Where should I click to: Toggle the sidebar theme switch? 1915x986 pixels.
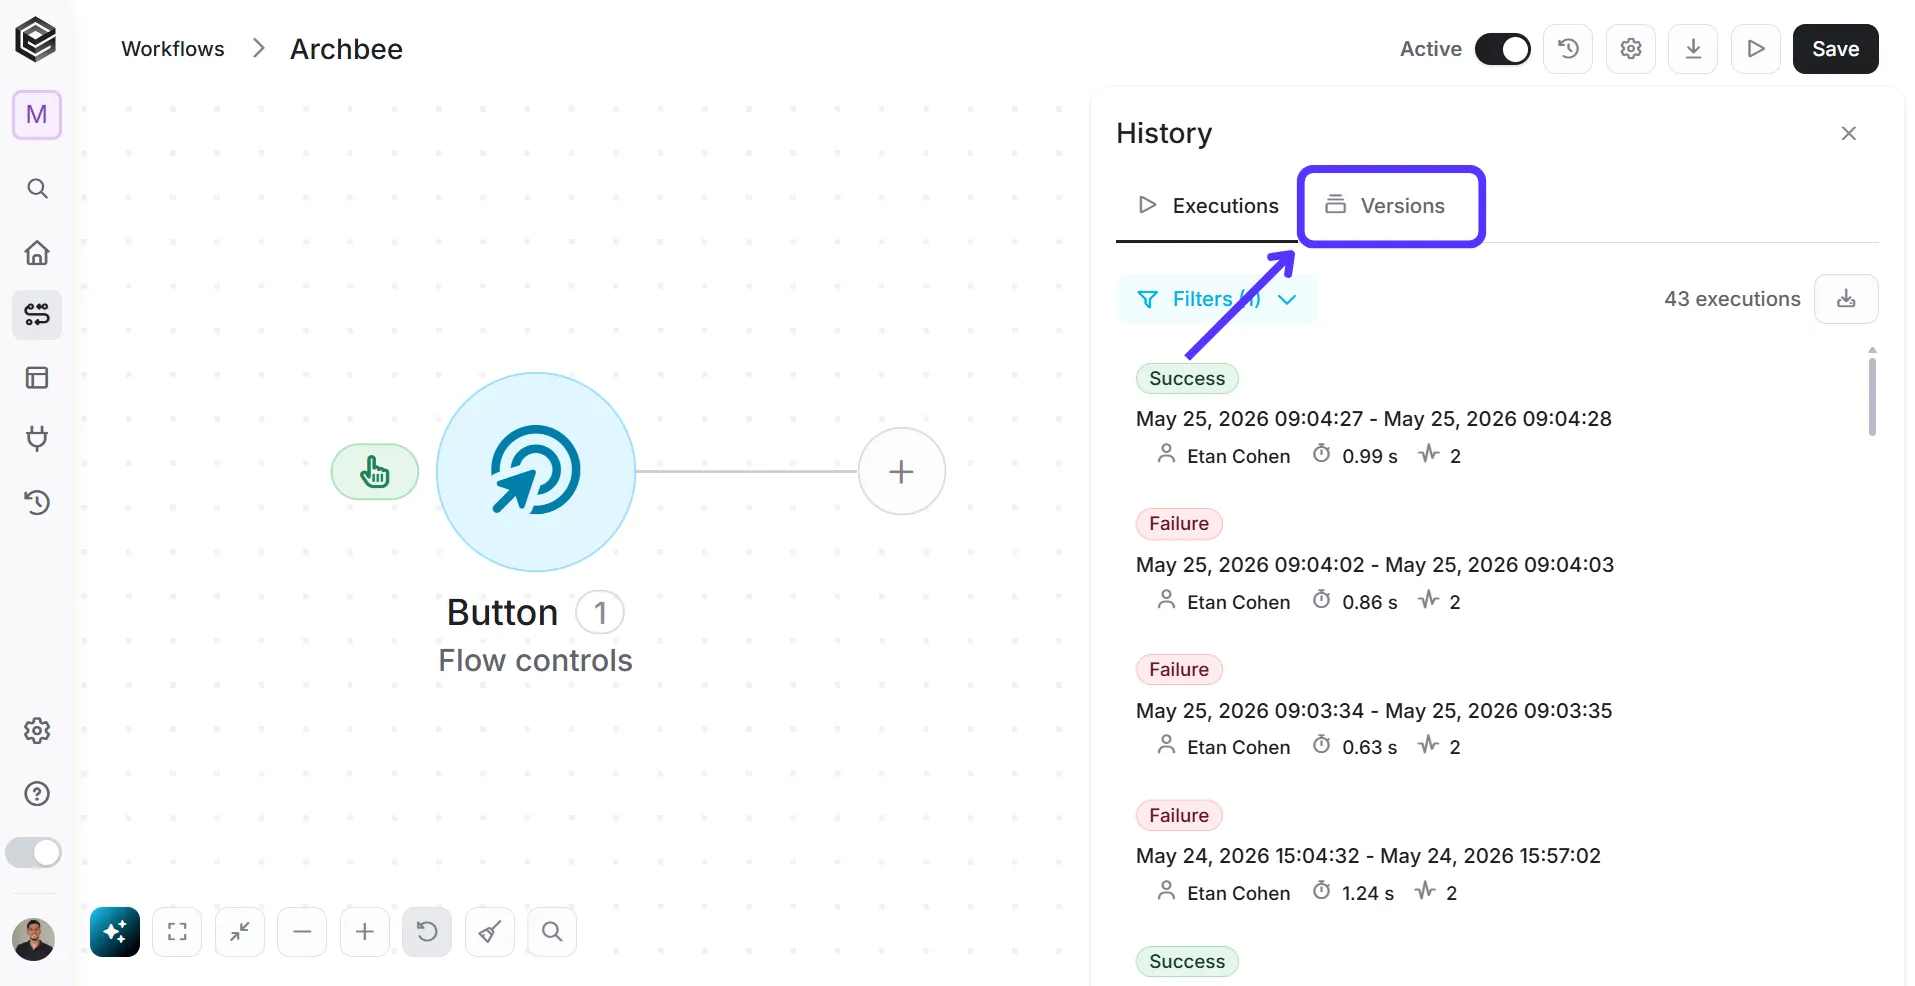(x=34, y=853)
